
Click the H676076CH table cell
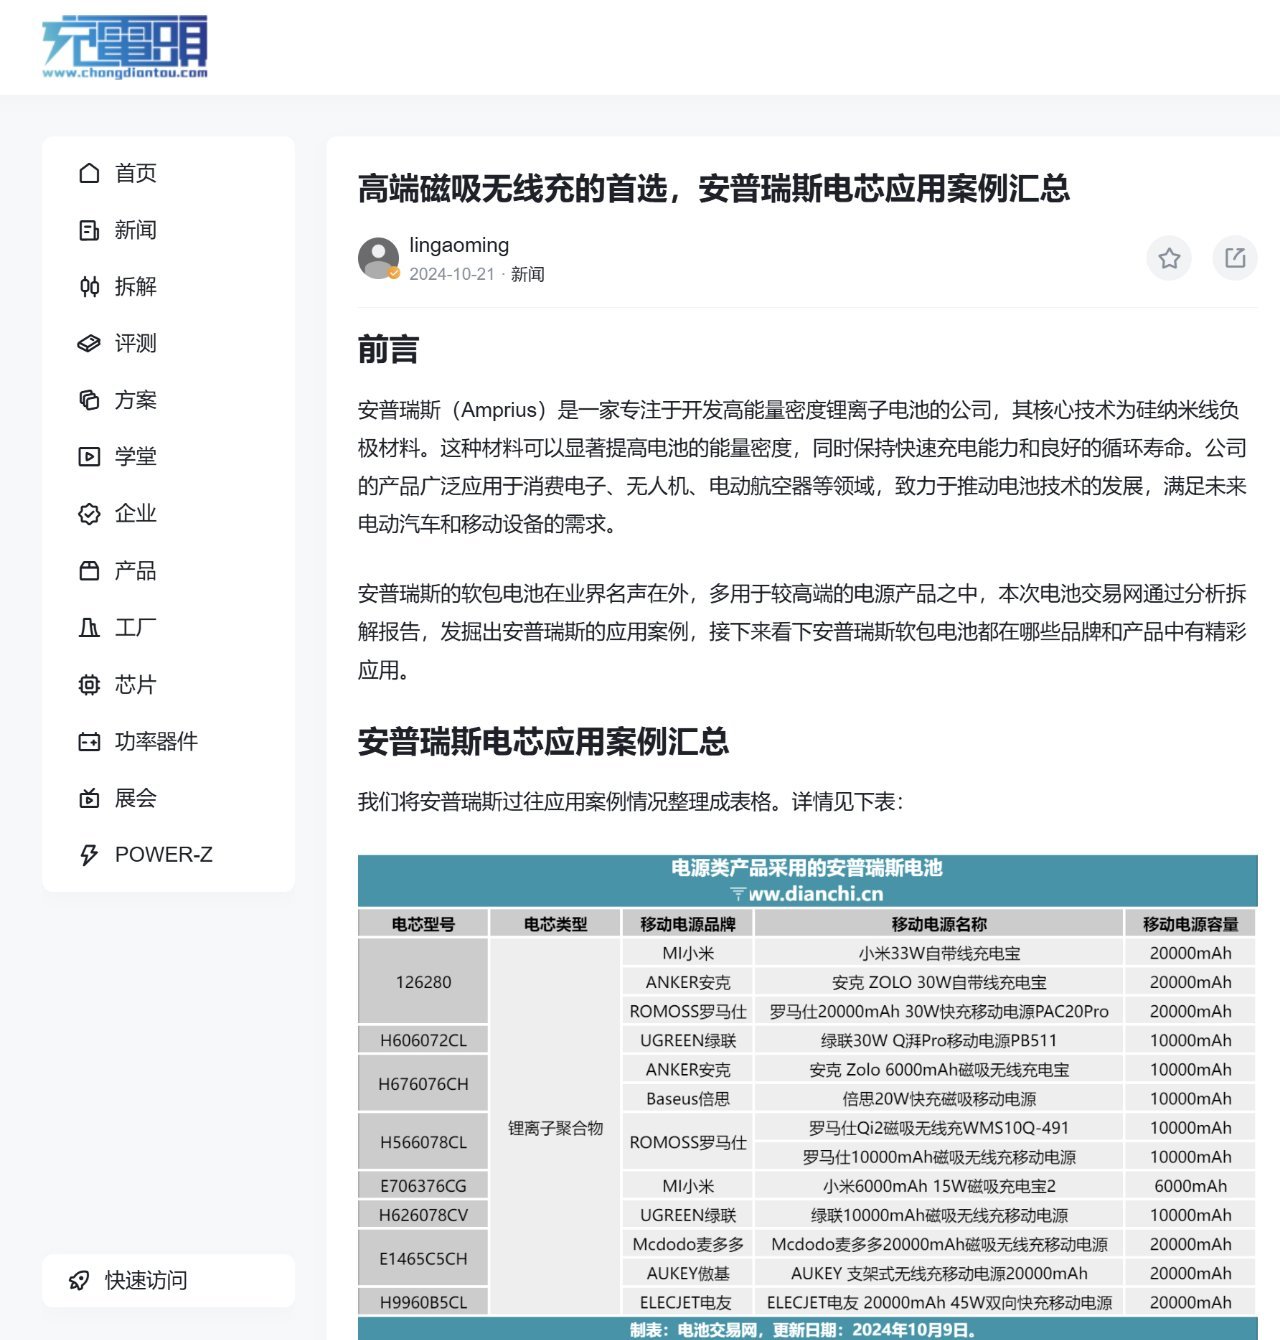pyautogui.click(x=423, y=1084)
